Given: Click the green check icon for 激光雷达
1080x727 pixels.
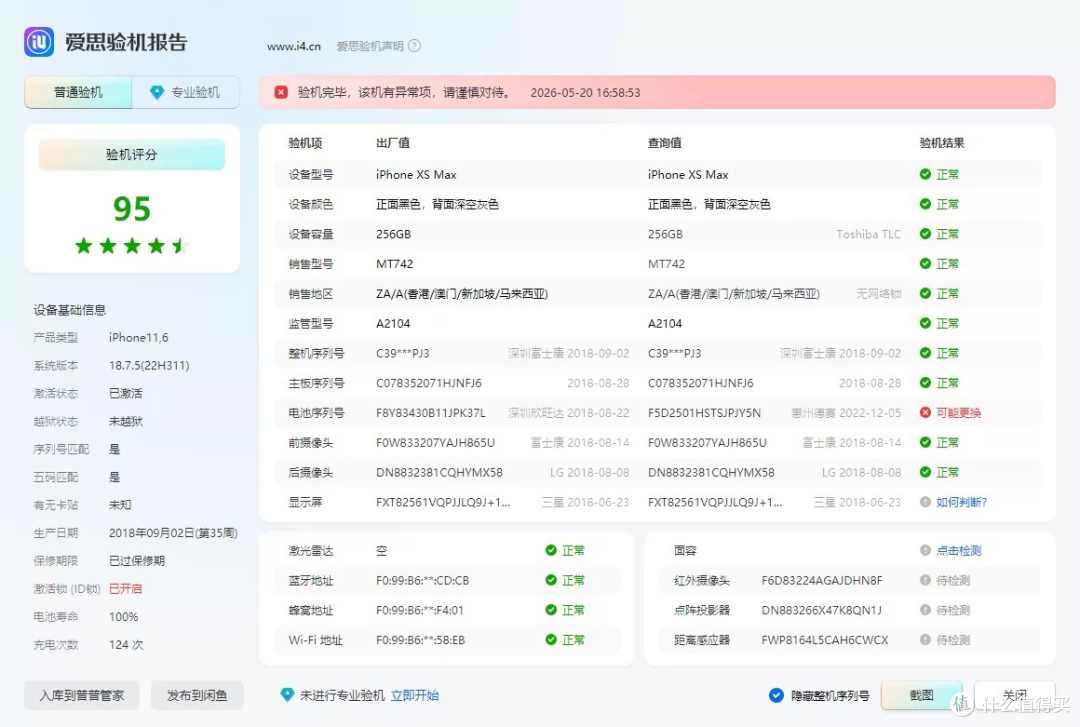Looking at the screenshot, I should 550,550.
